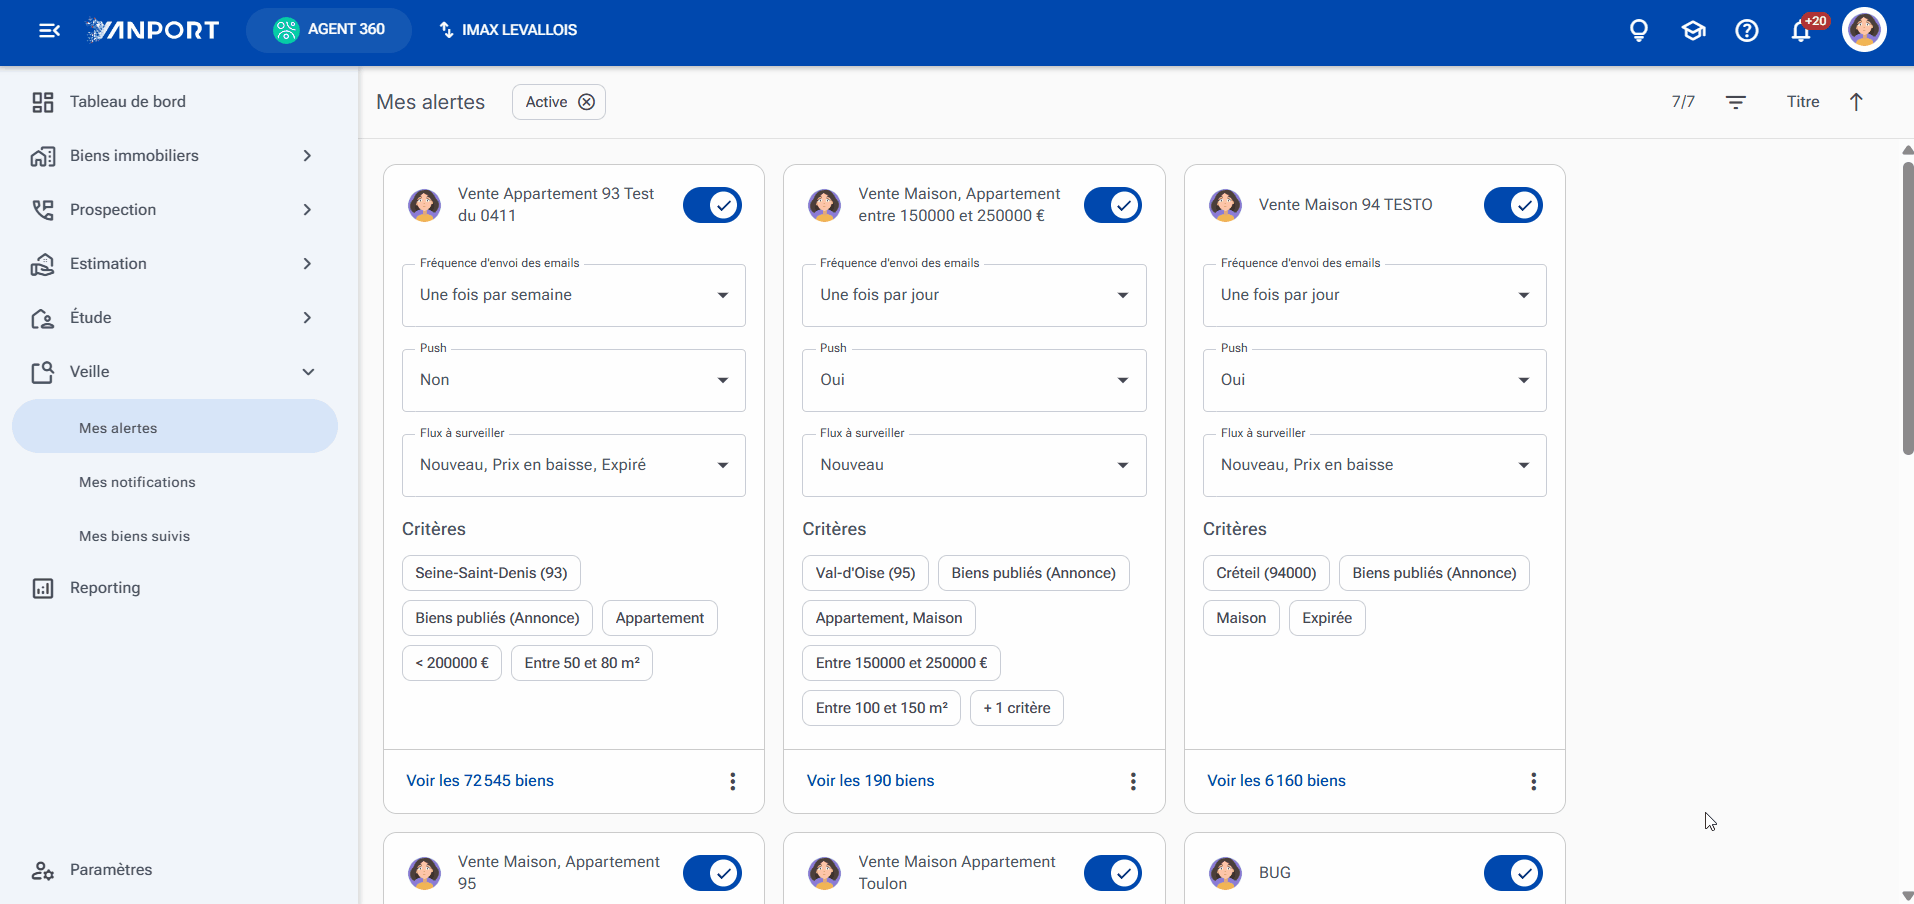
Task: Go to Mes notifications in the sidebar
Action: [x=137, y=482]
